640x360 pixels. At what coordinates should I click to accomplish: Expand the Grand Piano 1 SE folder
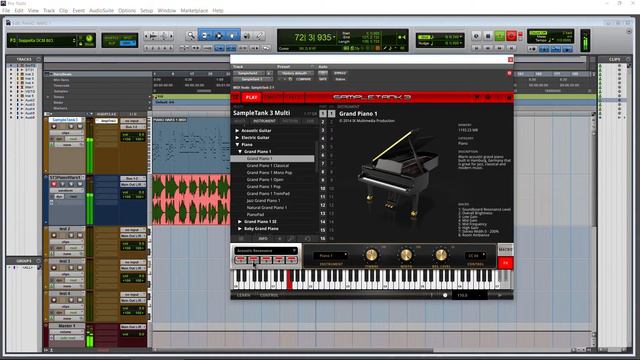pos(240,222)
